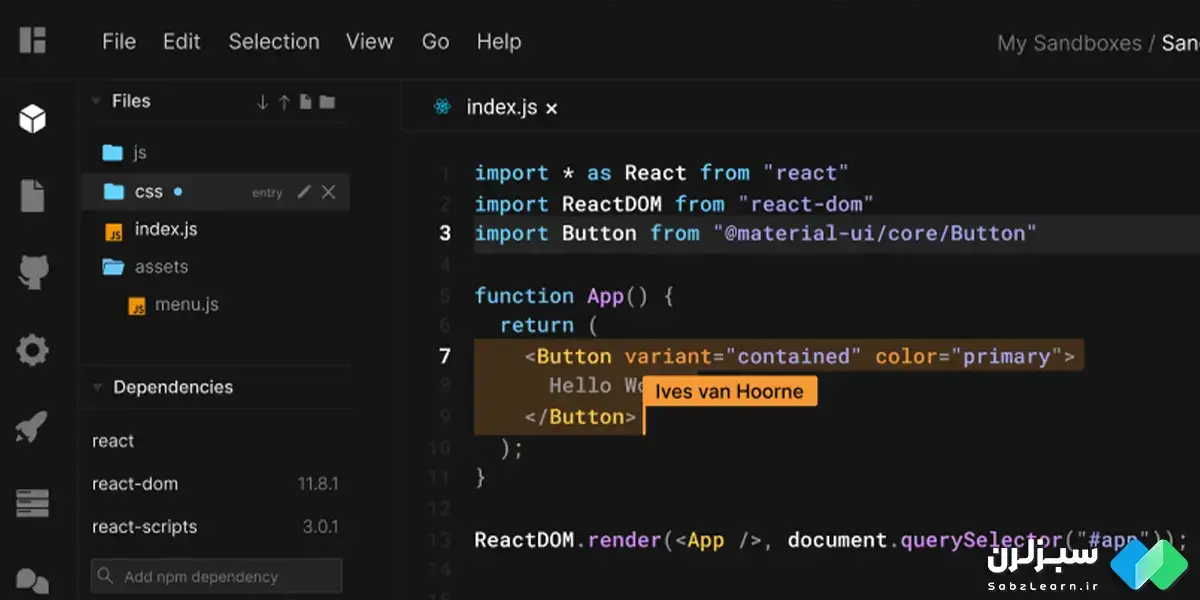This screenshot has height=600, width=1200.
Task: Open the Live chat bubbles icon
Action: [33, 581]
